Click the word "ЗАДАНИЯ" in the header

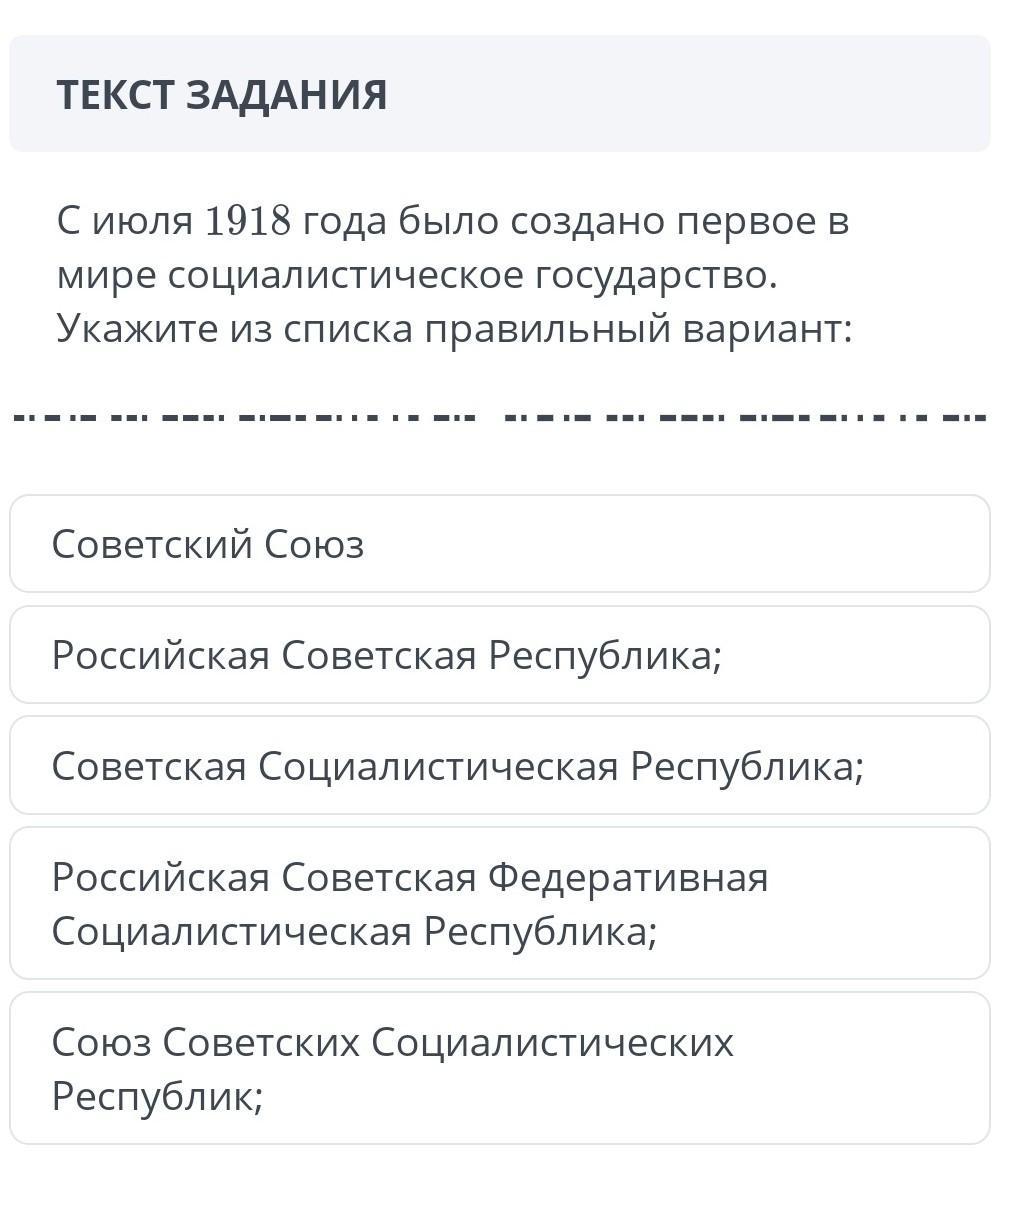tap(287, 95)
